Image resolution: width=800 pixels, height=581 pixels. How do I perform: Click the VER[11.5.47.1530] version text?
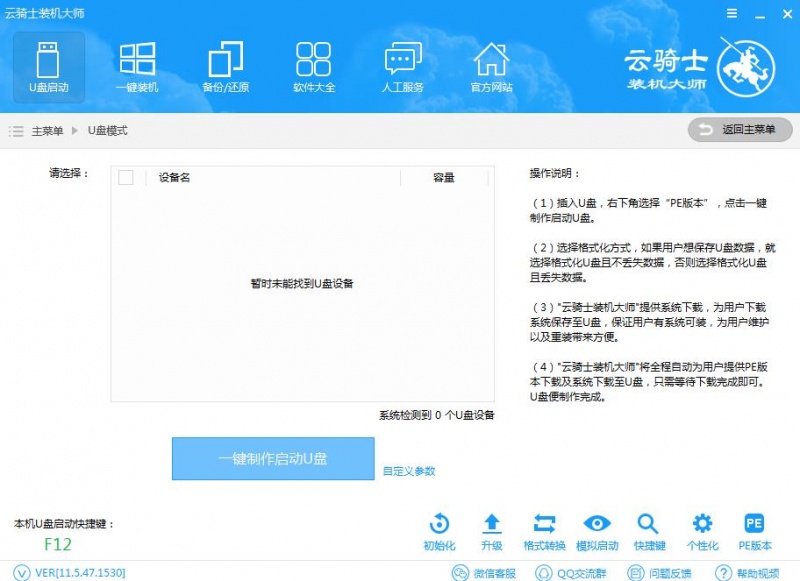(x=80, y=573)
